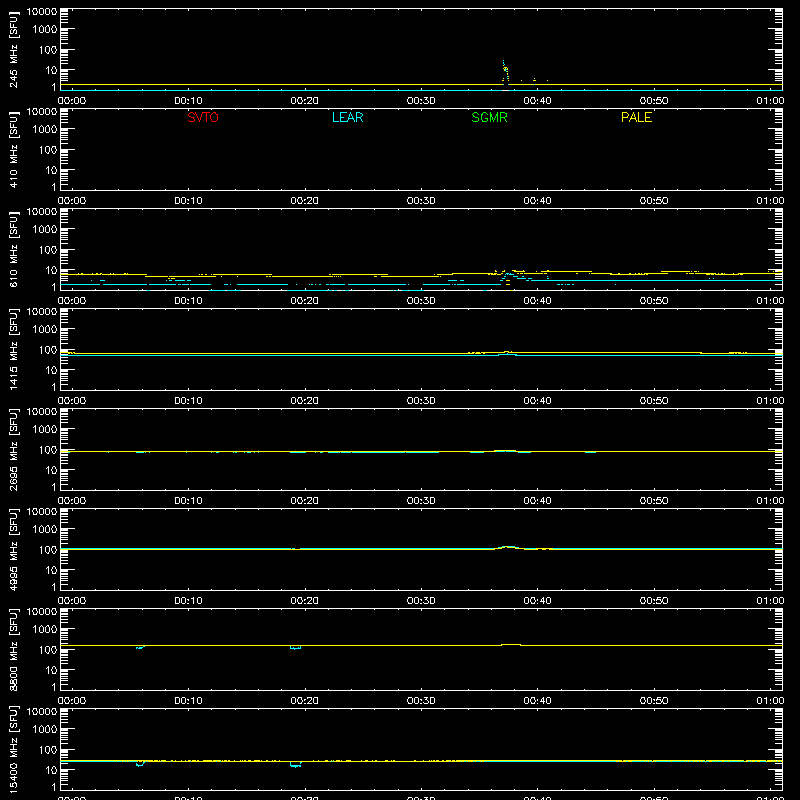The width and height of the screenshot is (800, 800).
Task: Click the cyan dip near 00:20 in 8800 MHz plot
Action: [x=295, y=647]
